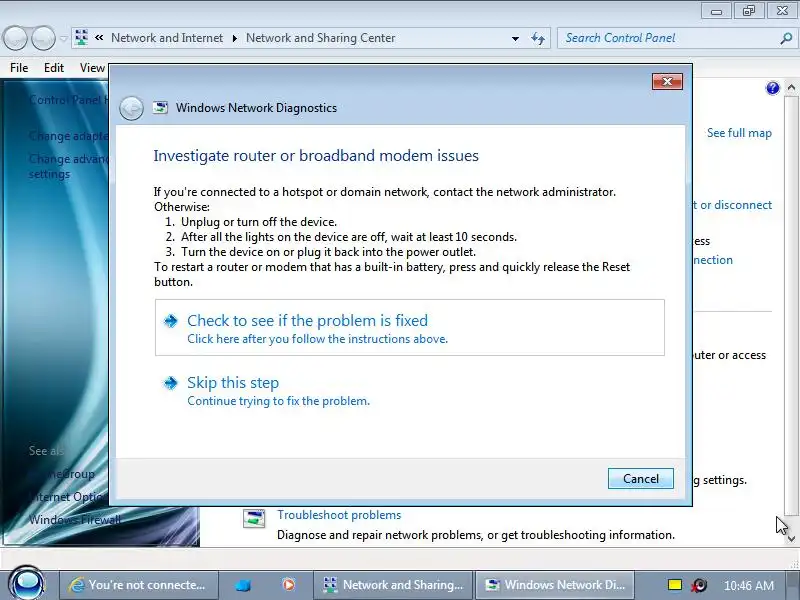Close the Windows Network Diagnostics dialog
Screen dimensions: 800x600
[x=667, y=82]
